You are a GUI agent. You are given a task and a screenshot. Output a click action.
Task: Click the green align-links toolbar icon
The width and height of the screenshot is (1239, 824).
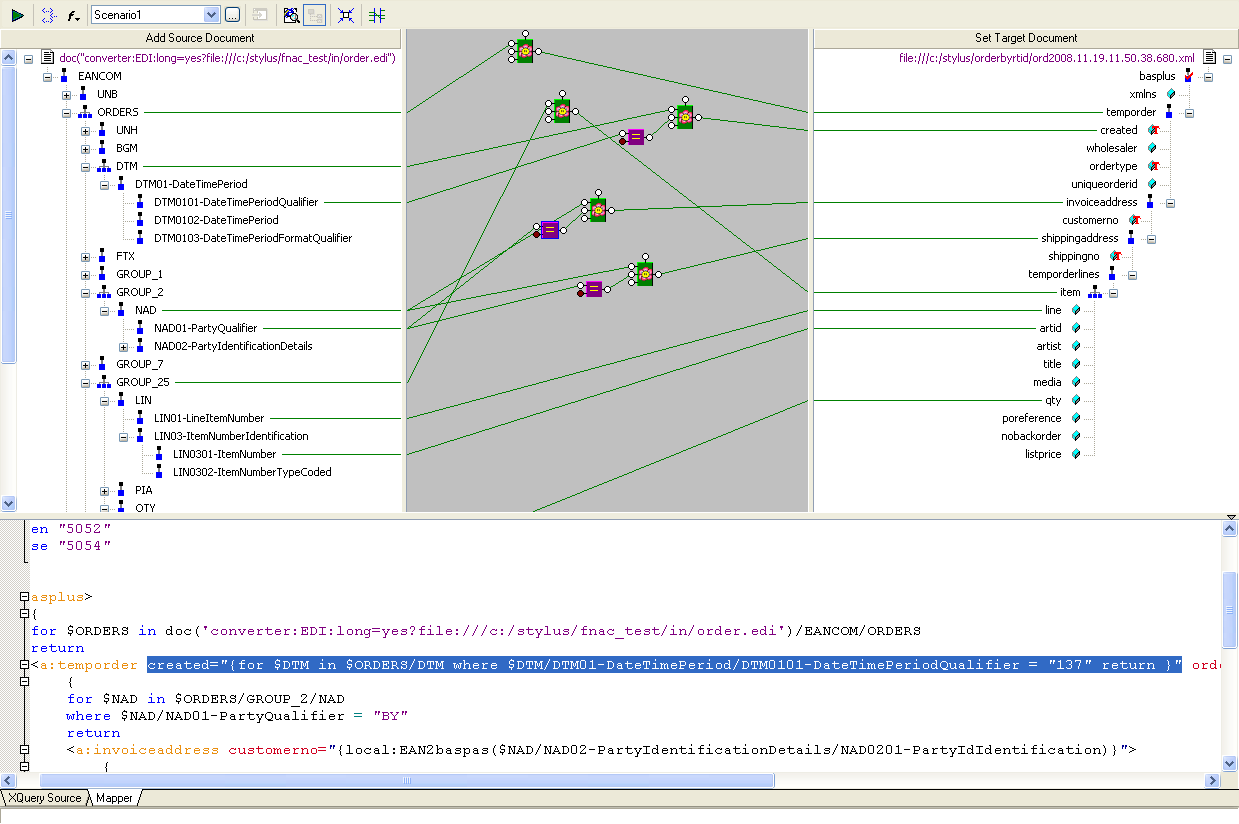click(x=377, y=15)
